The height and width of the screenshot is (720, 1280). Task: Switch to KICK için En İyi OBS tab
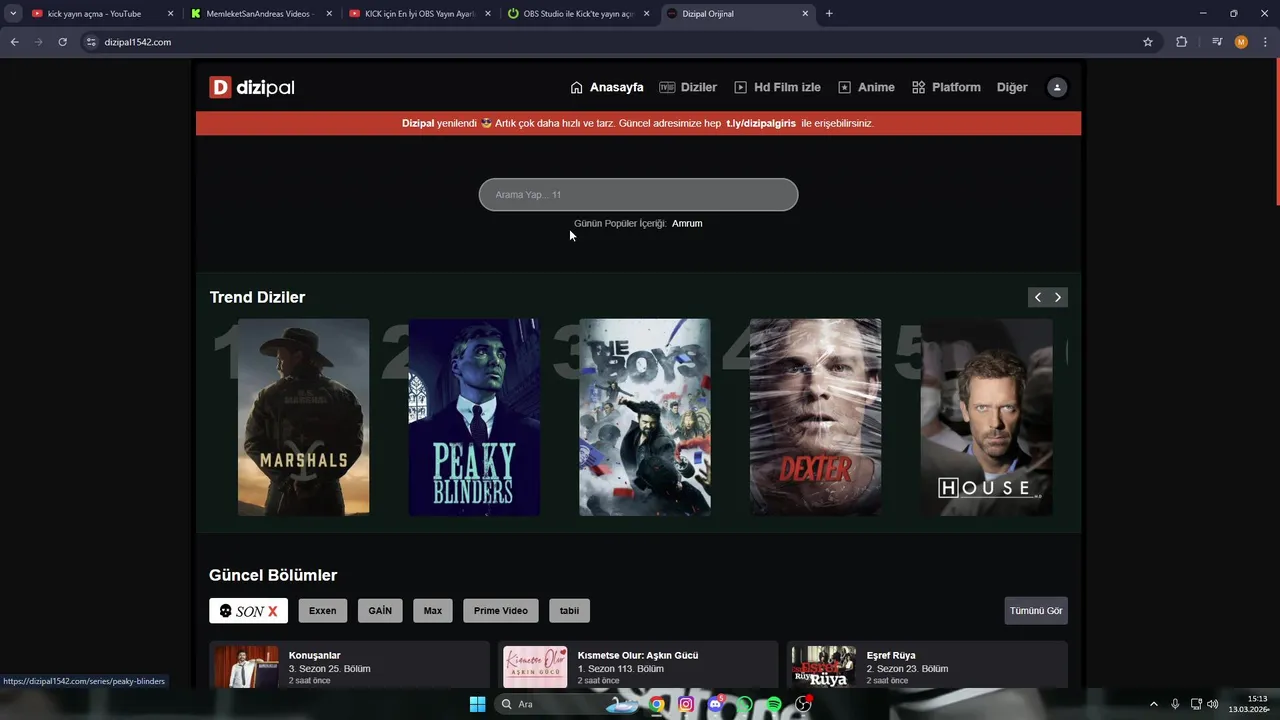(x=418, y=14)
